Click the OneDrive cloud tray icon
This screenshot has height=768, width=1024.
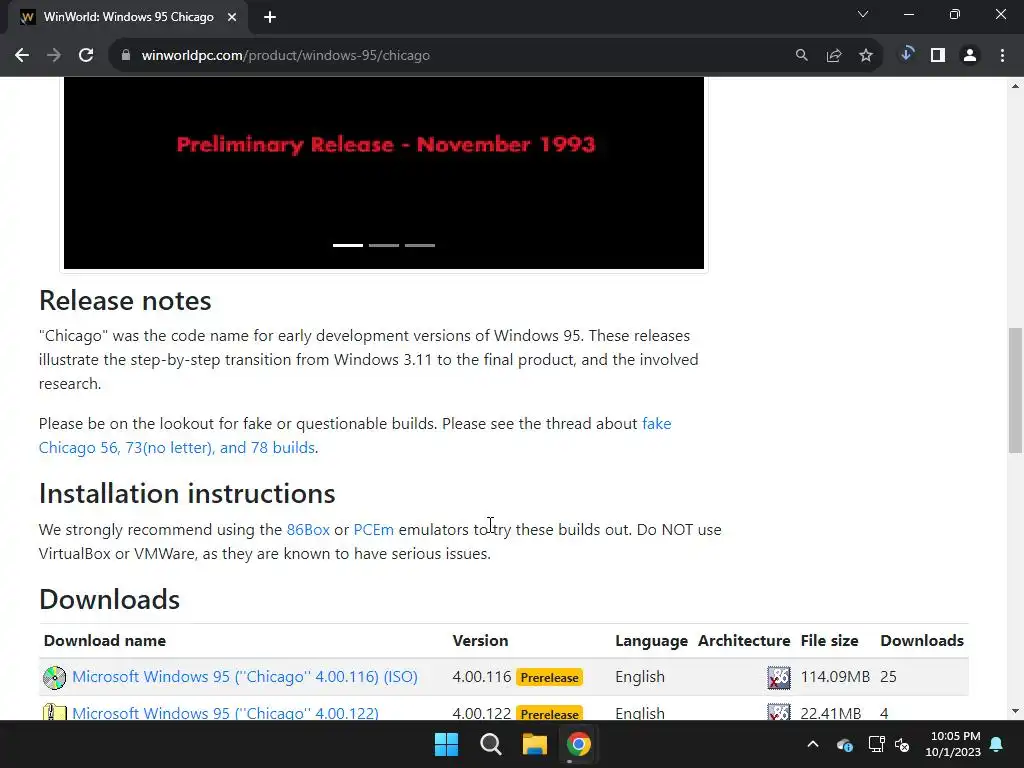844,744
